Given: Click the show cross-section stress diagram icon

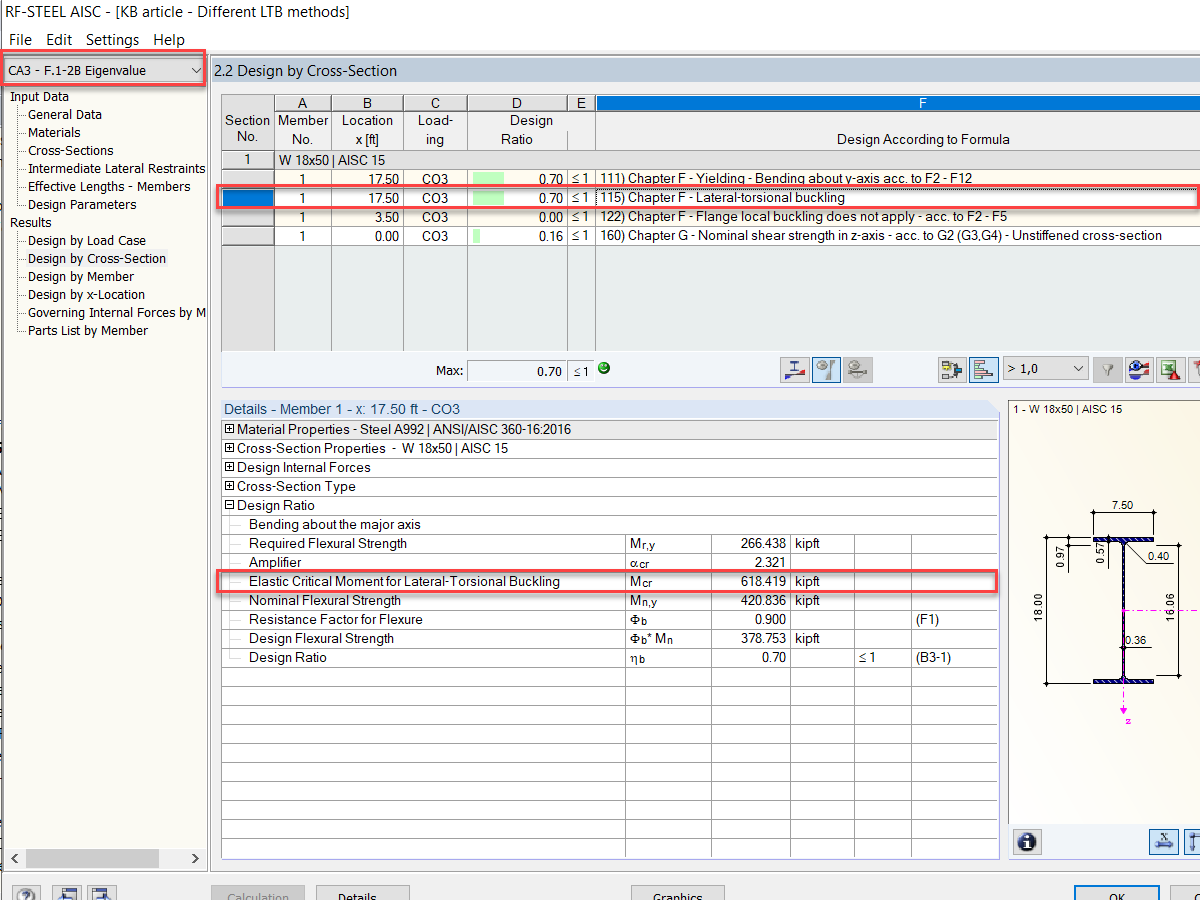Looking at the screenshot, I should point(795,369).
